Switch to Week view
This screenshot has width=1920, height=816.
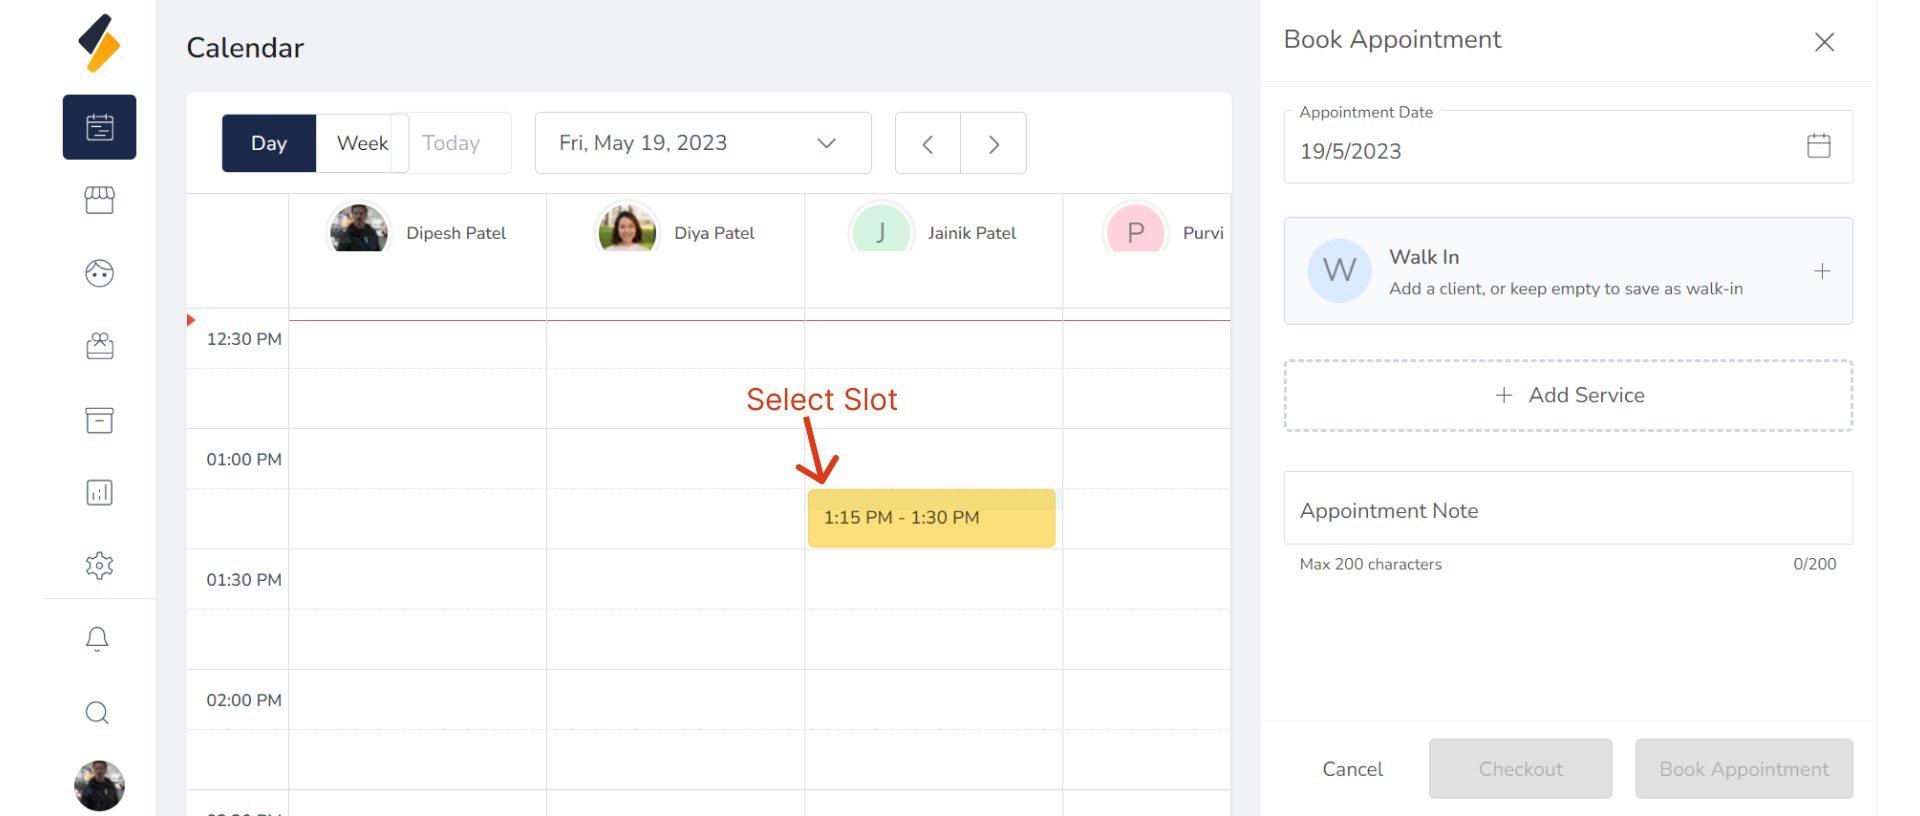click(361, 143)
